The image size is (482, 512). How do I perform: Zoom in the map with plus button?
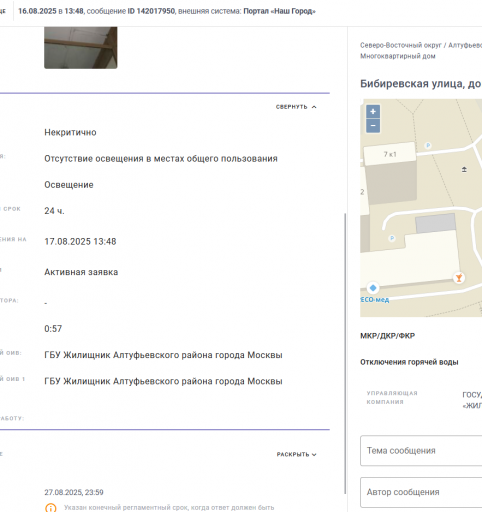click(x=373, y=112)
